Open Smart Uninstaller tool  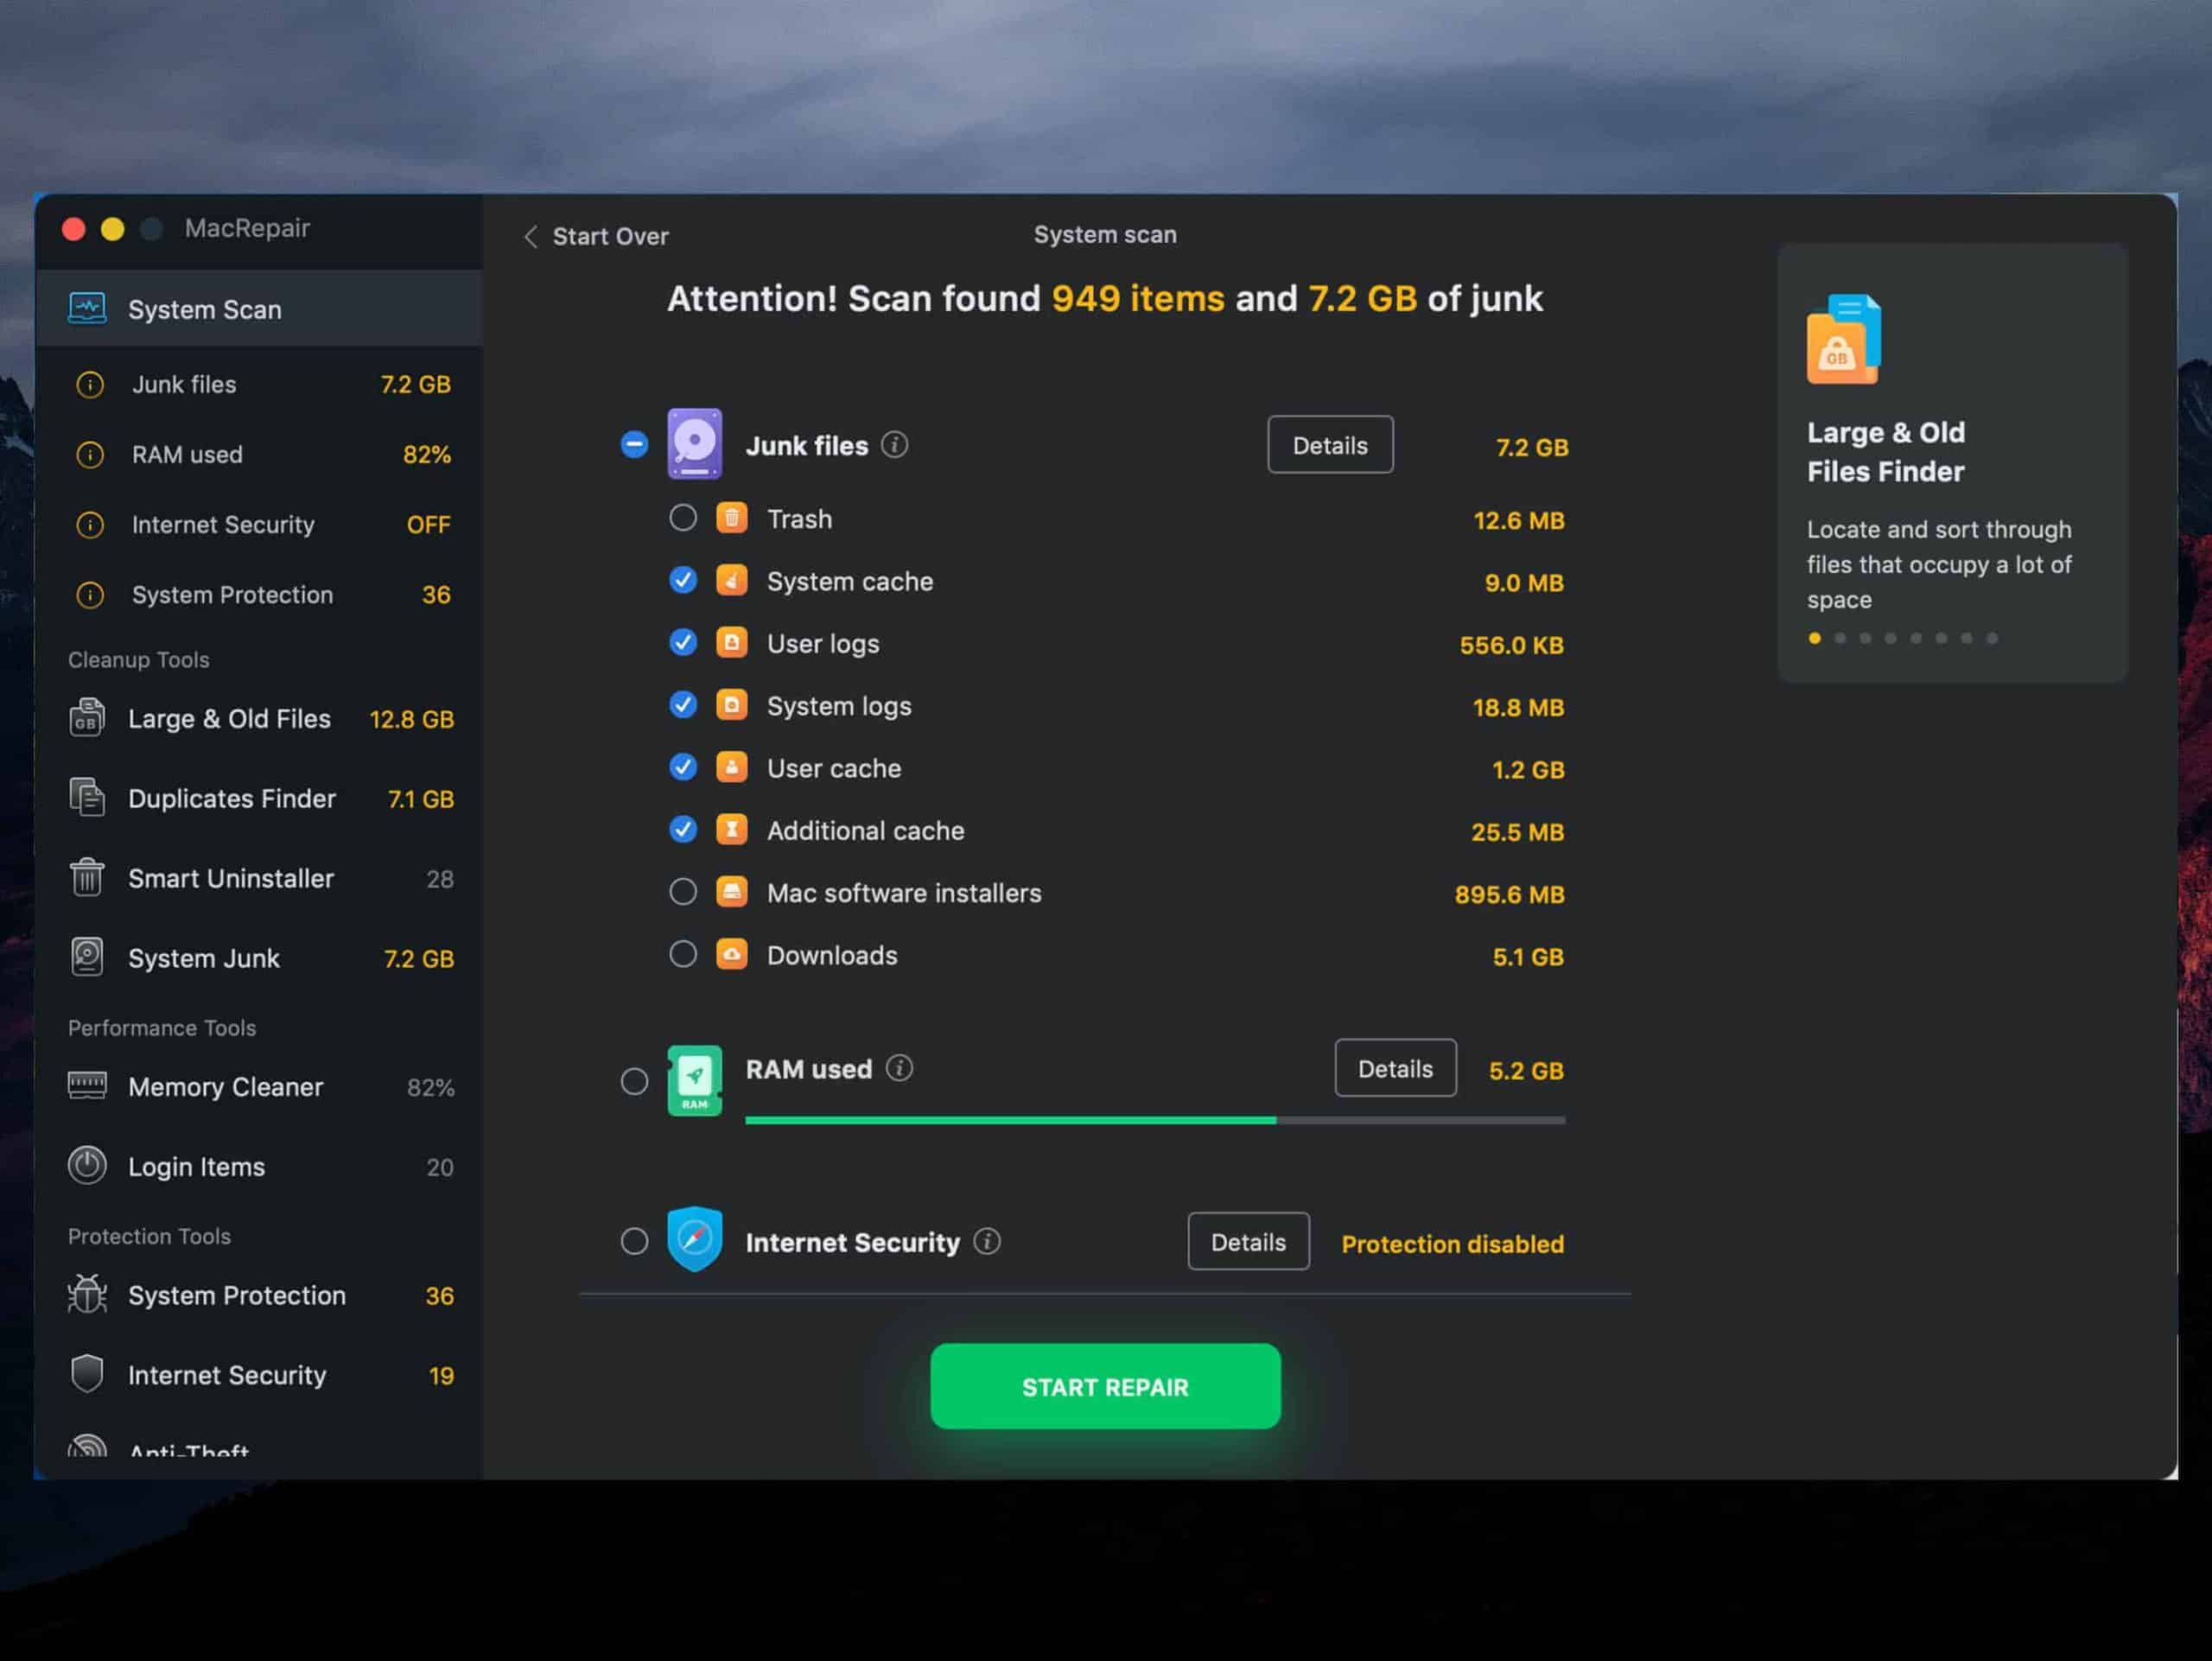[259, 879]
